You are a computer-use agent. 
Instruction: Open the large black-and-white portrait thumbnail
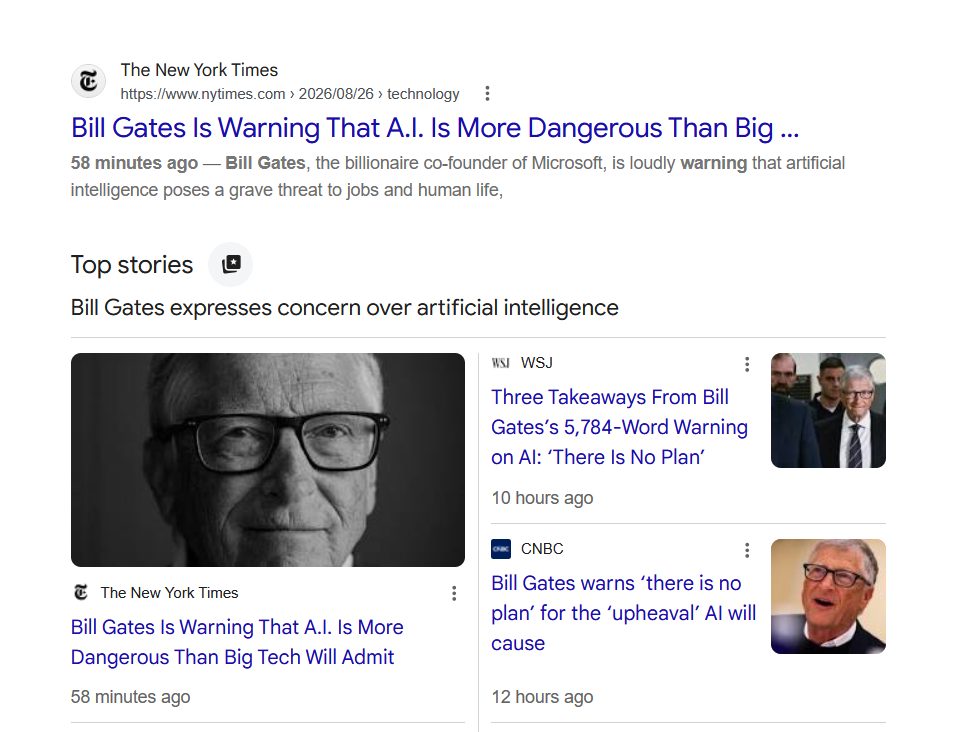tap(268, 460)
